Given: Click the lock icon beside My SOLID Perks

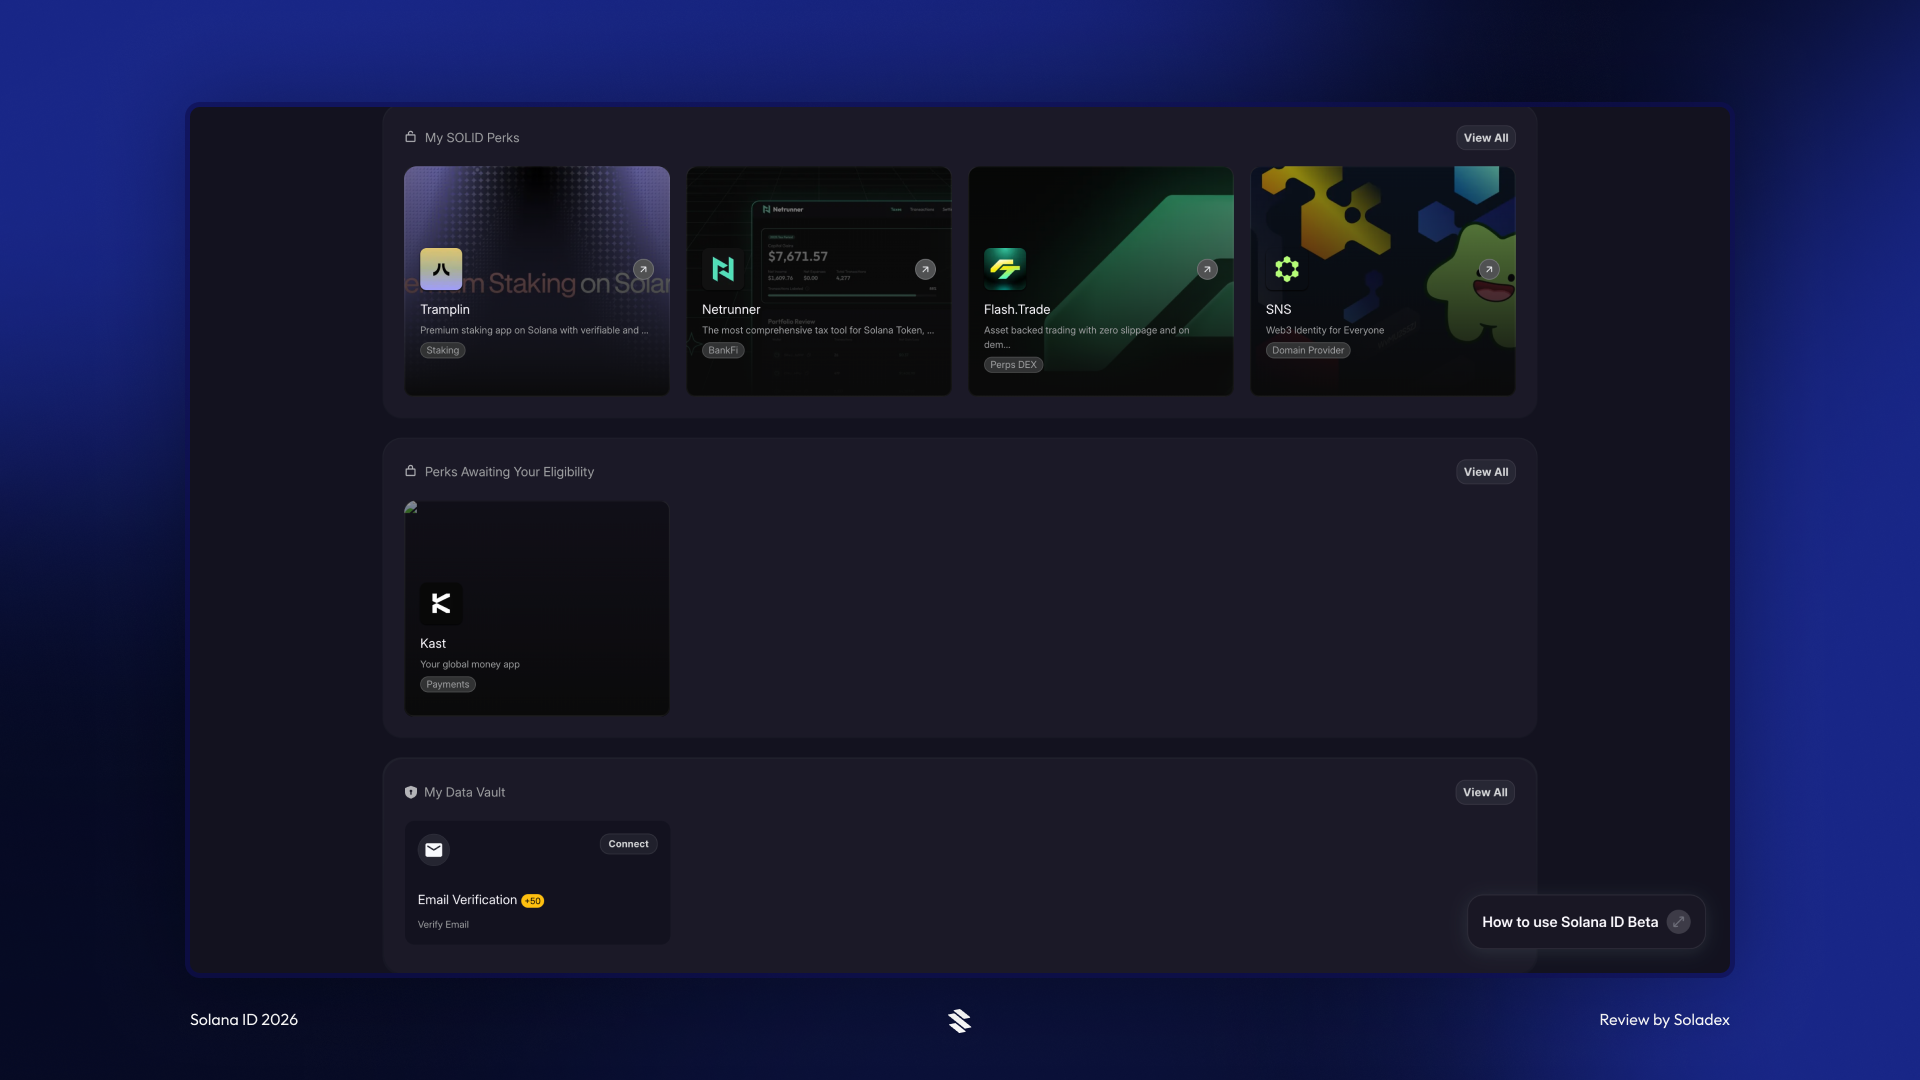Looking at the screenshot, I should point(410,137).
